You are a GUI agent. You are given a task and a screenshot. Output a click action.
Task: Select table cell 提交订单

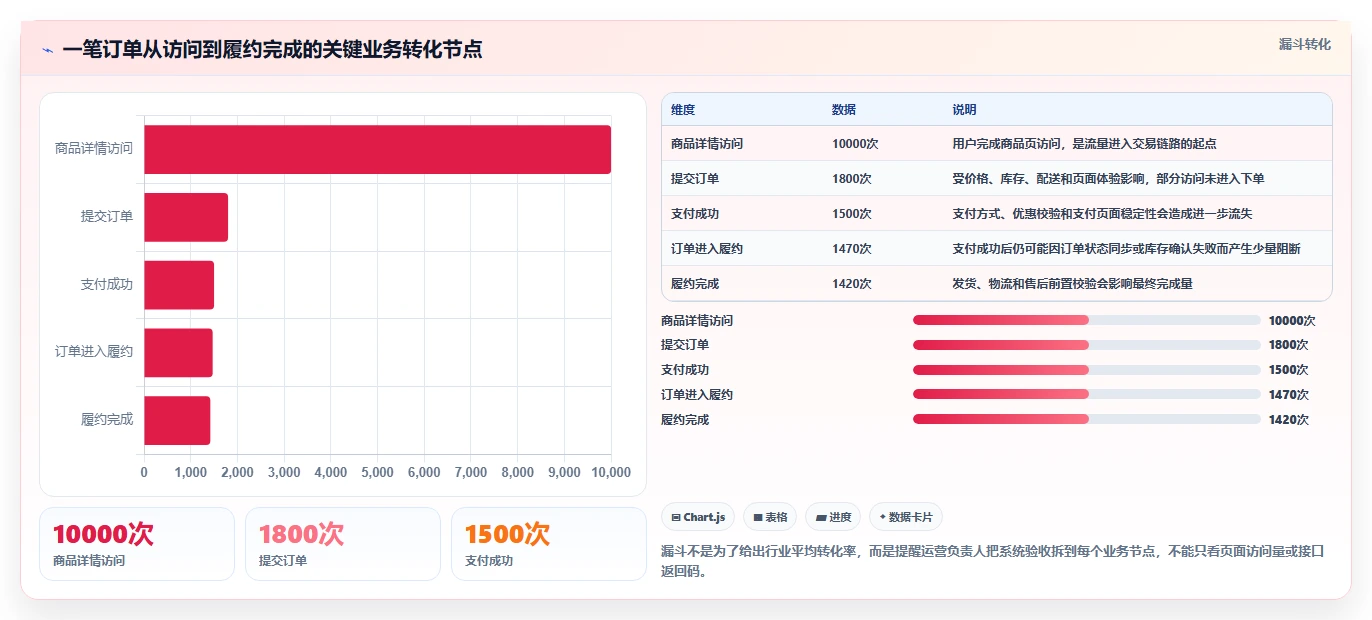pos(695,179)
